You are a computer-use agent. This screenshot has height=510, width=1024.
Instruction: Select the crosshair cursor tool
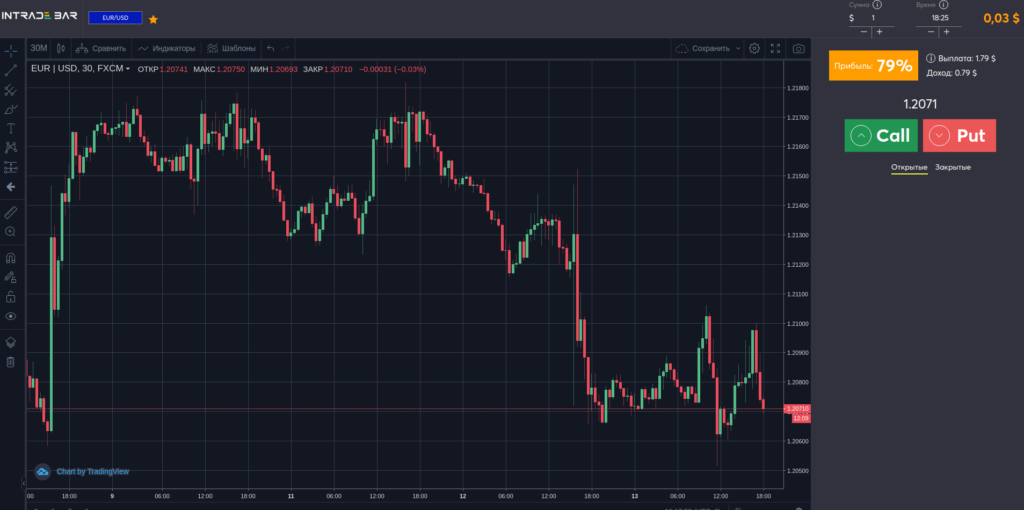click(11, 51)
